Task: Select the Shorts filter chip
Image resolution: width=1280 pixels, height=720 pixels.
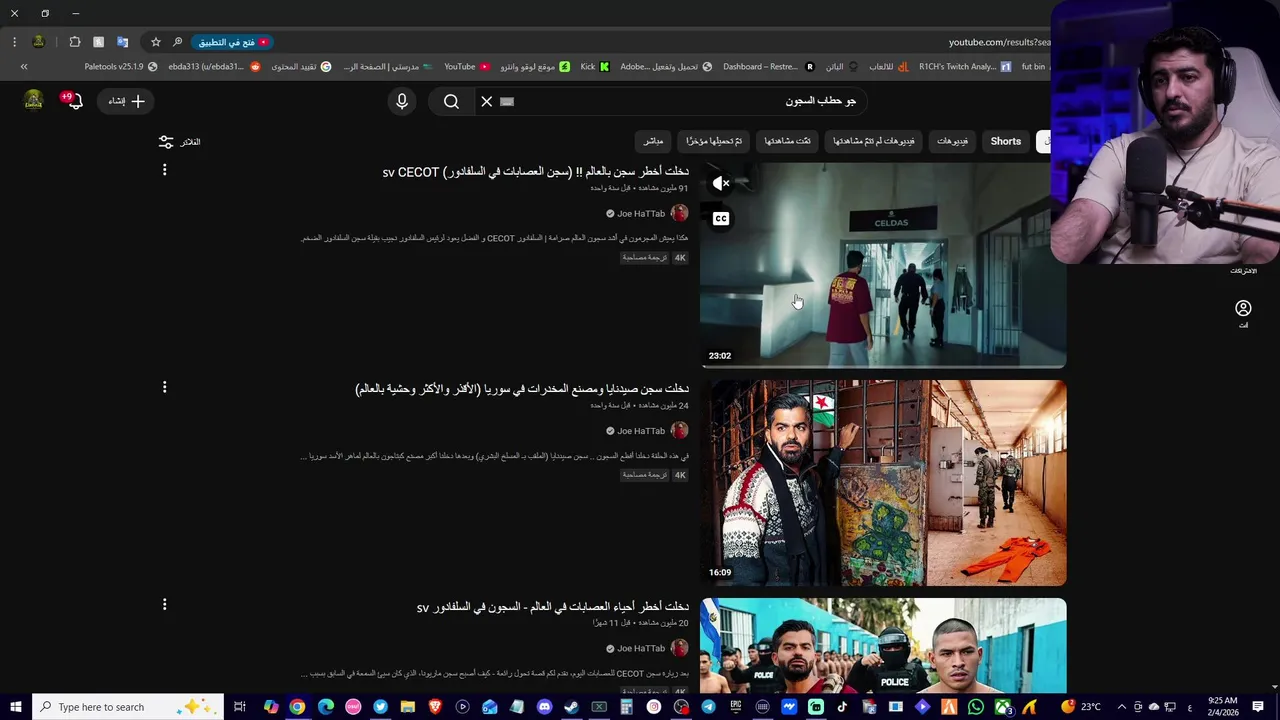Action: tap(1006, 141)
